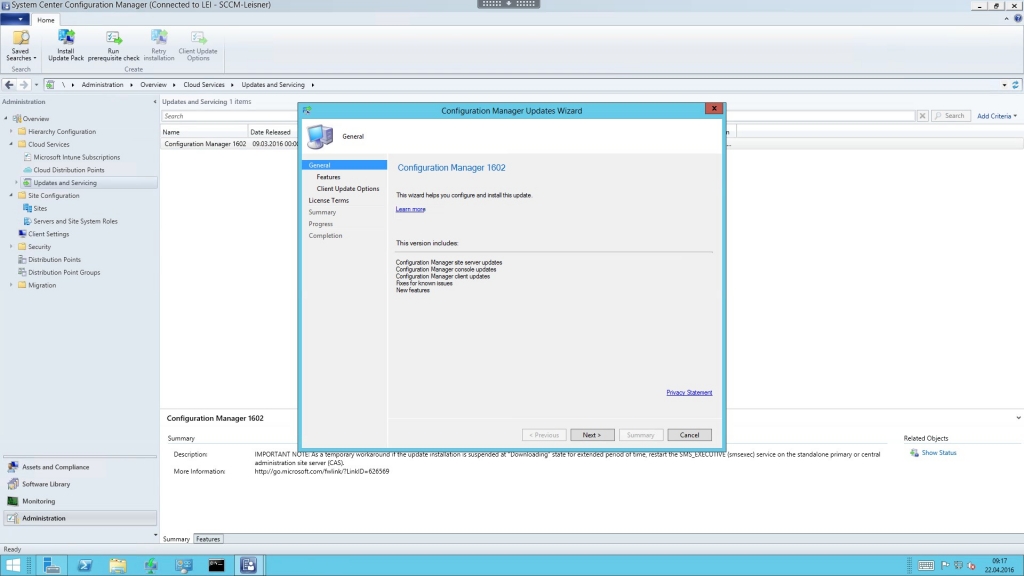Switch to the Features tab at bottom
The width and height of the screenshot is (1024, 576).
[x=208, y=539]
